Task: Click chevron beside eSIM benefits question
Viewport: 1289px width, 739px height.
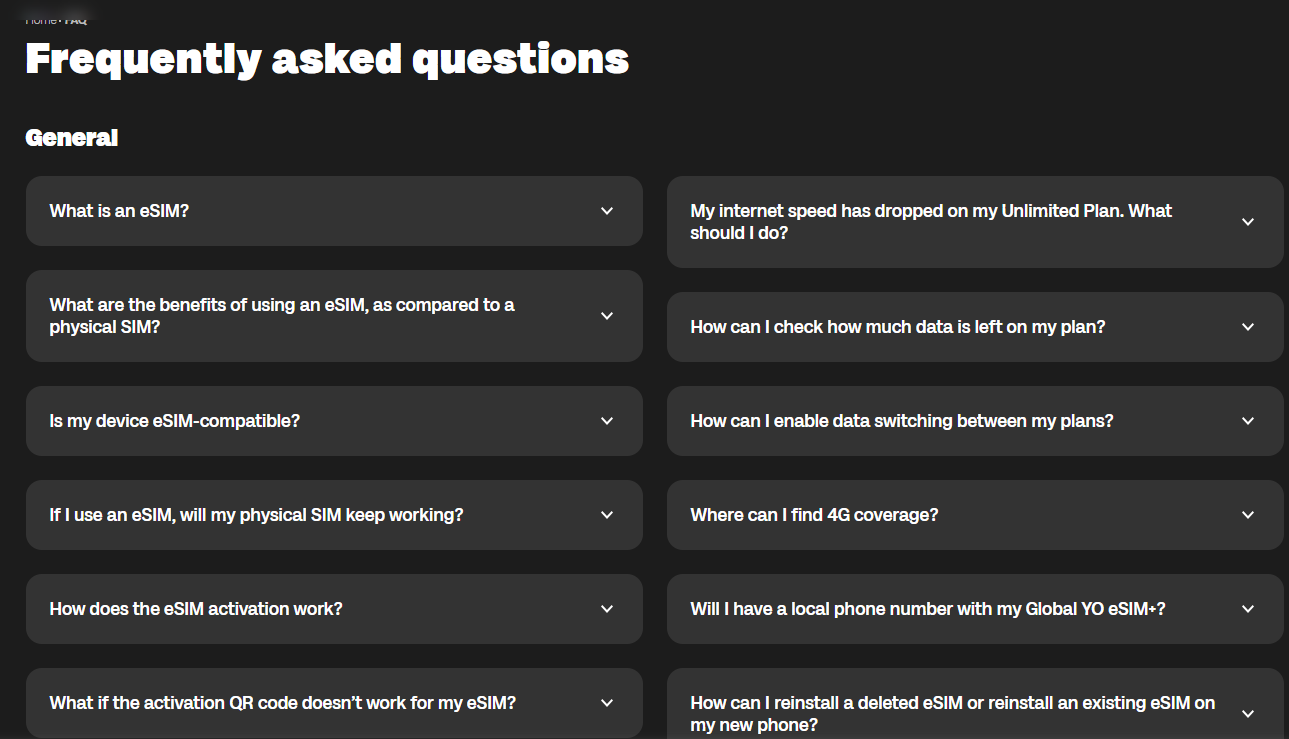Action: [607, 316]
